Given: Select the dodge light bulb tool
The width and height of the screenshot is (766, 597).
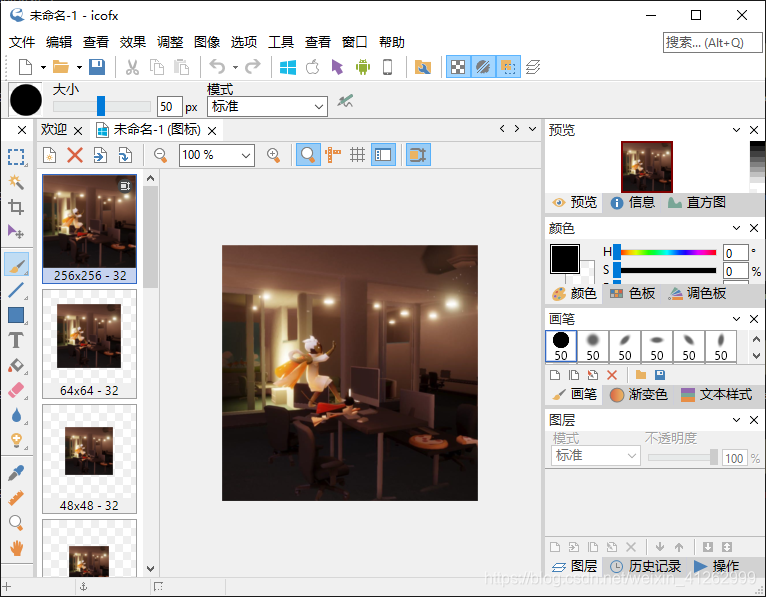Looking at the screenshot, I should tap(16, 440).
